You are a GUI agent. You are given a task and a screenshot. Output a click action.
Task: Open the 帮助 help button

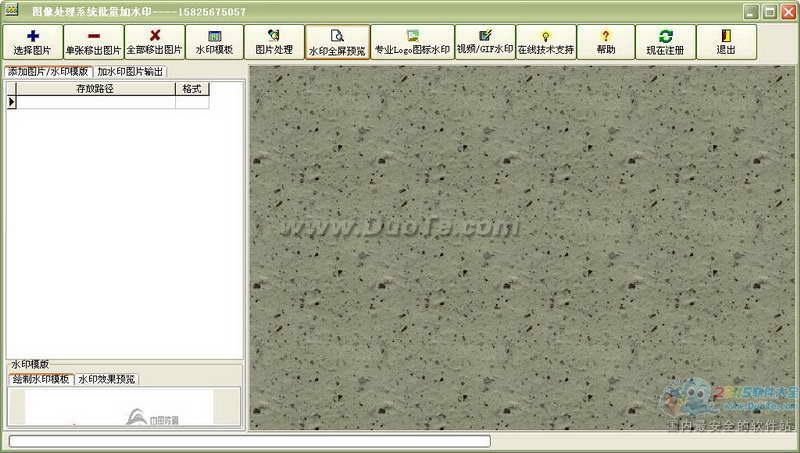click(606, 42)
